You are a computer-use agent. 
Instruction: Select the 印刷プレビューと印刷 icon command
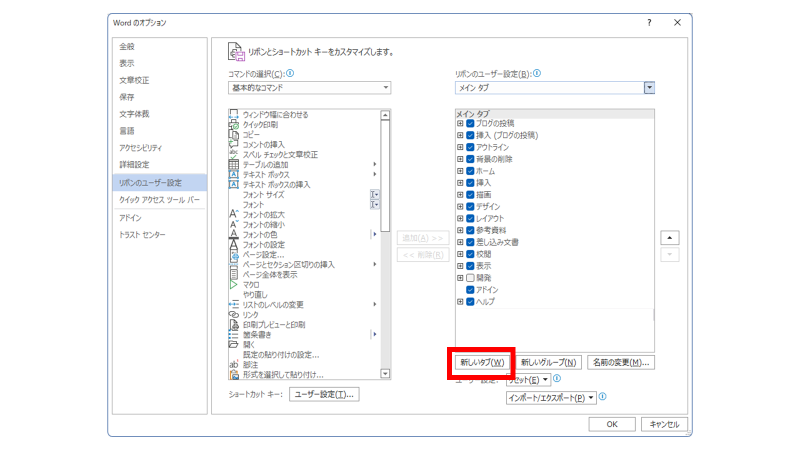(x=234, y=324)
